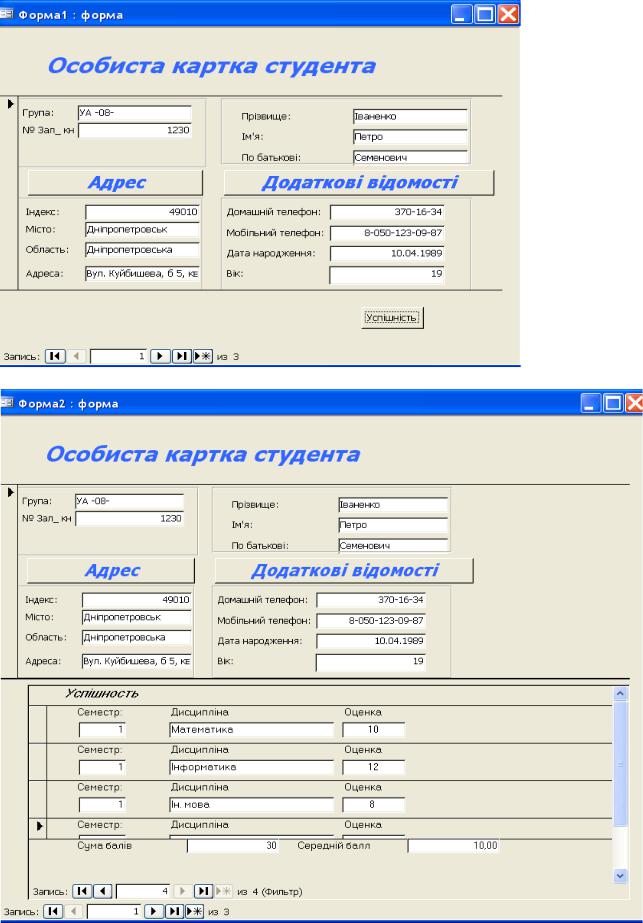This screenshot has width=643, height=923.
Task: Click Дата народження field in Форма2
Action: [371, 641]
